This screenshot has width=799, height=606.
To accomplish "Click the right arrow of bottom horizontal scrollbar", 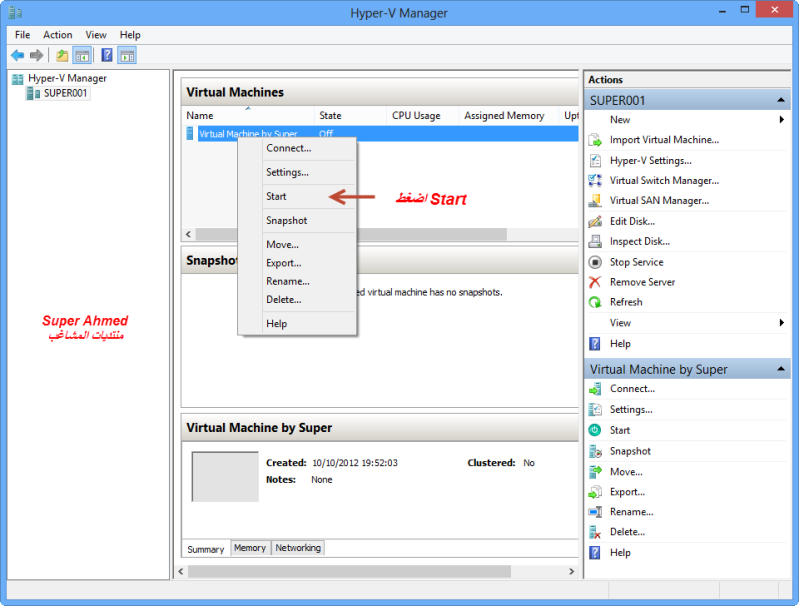I will [571, 571].
